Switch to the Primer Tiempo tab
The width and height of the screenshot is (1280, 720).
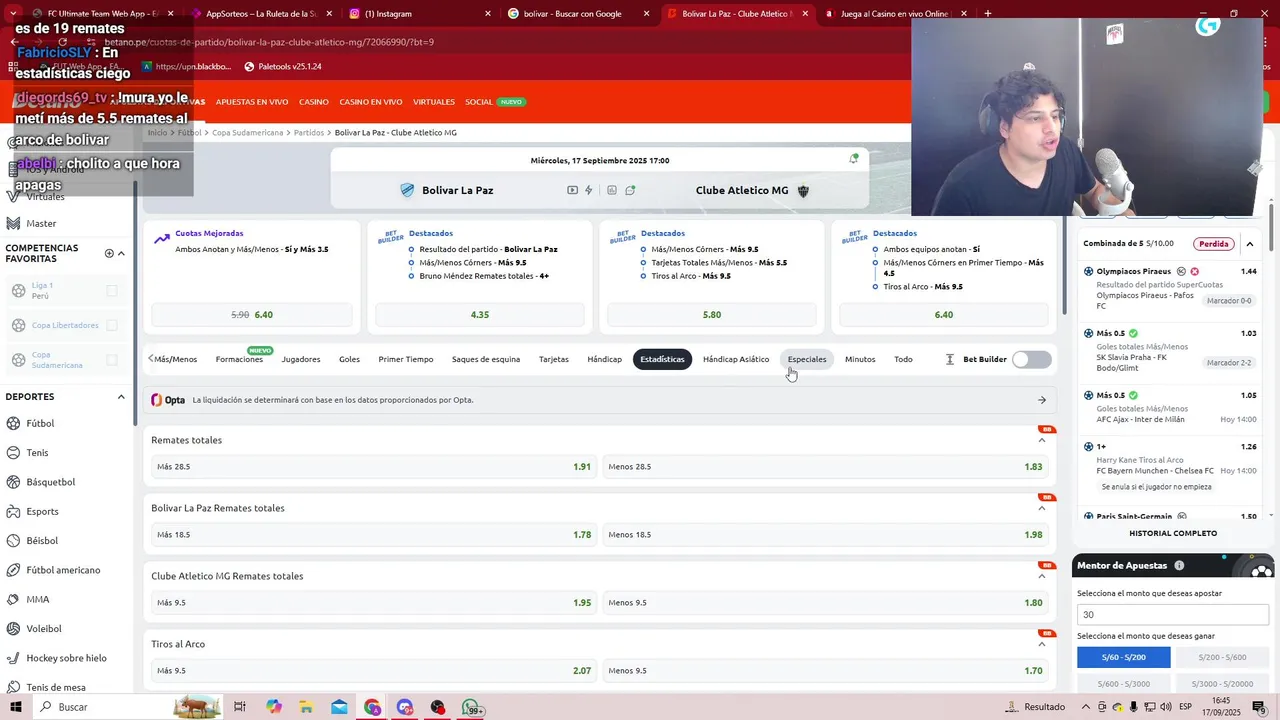click(x=406, y=359)
